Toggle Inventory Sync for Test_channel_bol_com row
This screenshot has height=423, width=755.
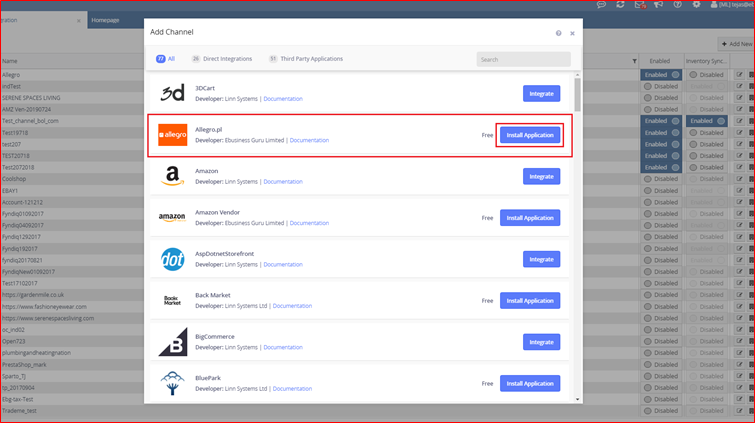707,121
